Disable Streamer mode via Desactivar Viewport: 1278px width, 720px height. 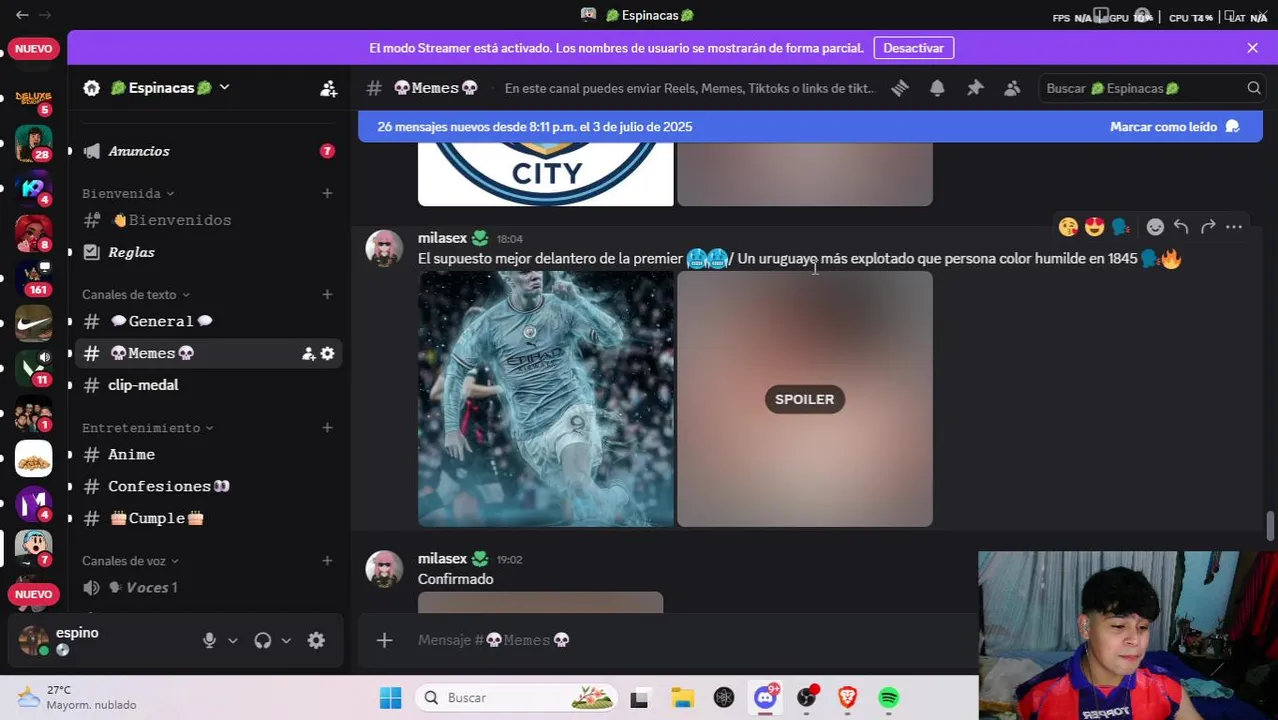click(913, 48)
